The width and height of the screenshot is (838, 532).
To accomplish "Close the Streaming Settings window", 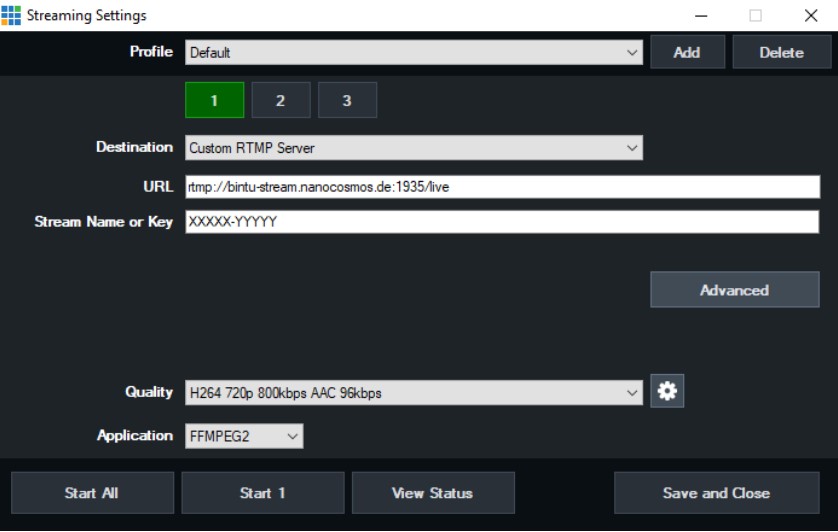I will 810,15.
